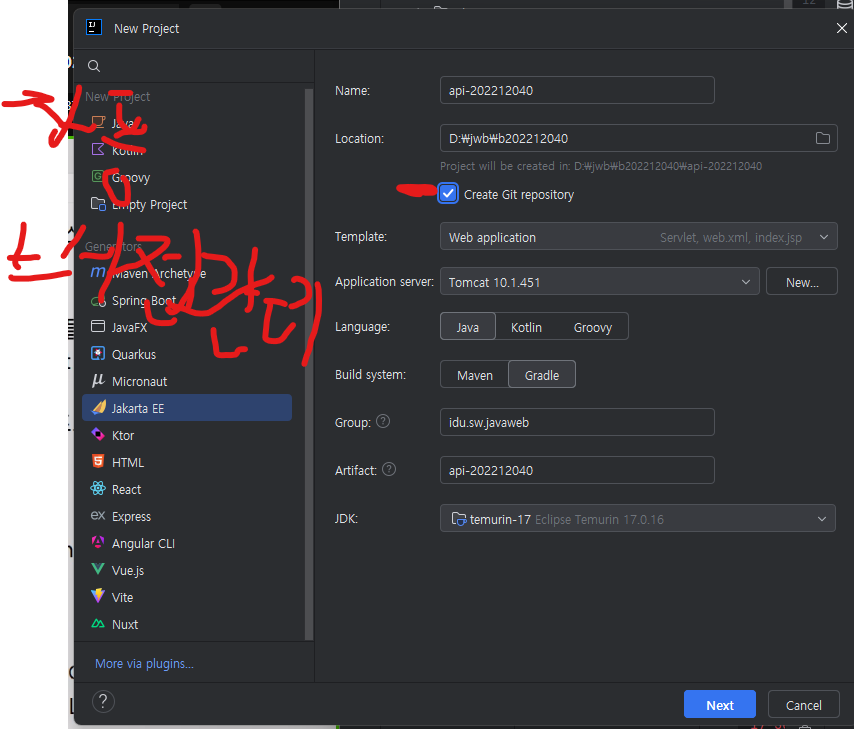Browse for location with folder icon
The height and width of the screenshot is (729, 854).
(822, 138)
